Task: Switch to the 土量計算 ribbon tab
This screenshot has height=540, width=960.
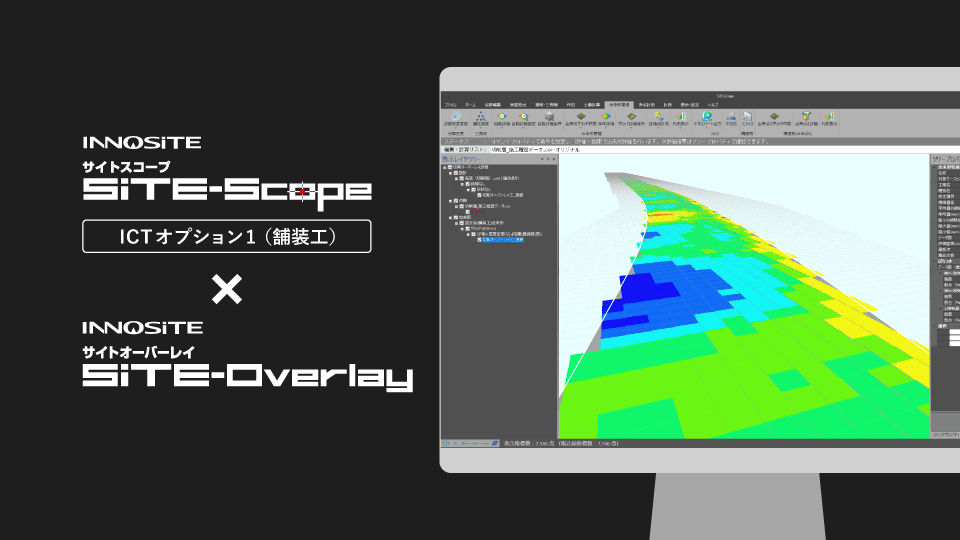Action: [x=591, y=104]
